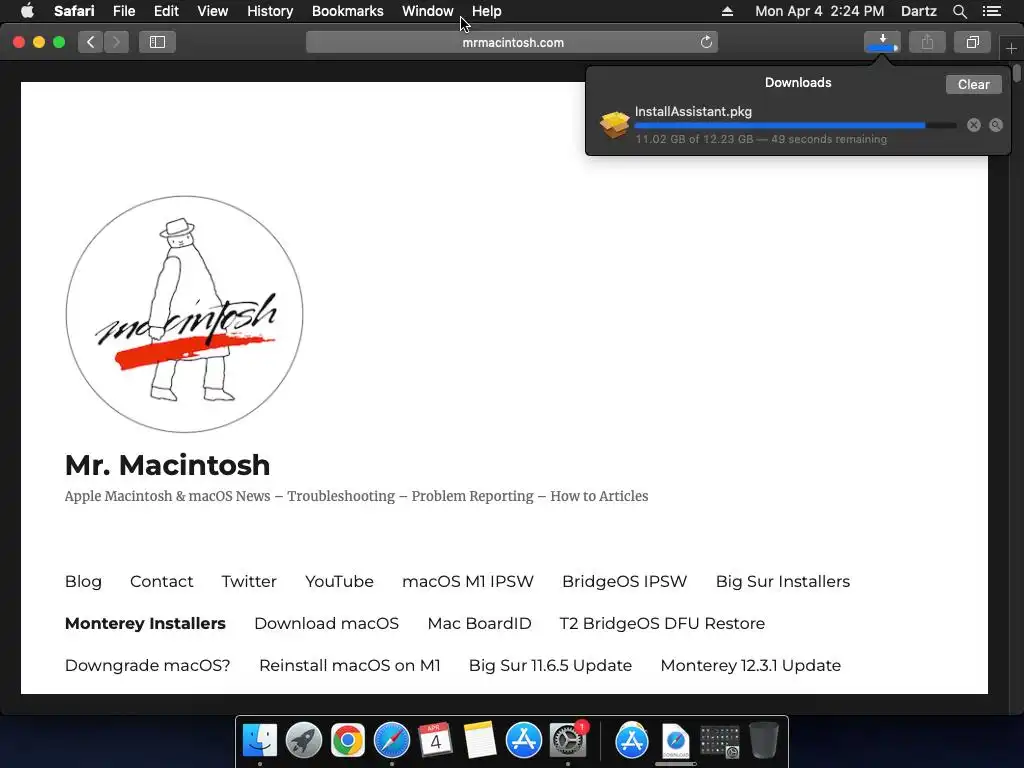Screen dimensions: 1024x768
Task: Open Reinstall macOS on M1 link
Action: pyautogui.click(x=349, y=665)
